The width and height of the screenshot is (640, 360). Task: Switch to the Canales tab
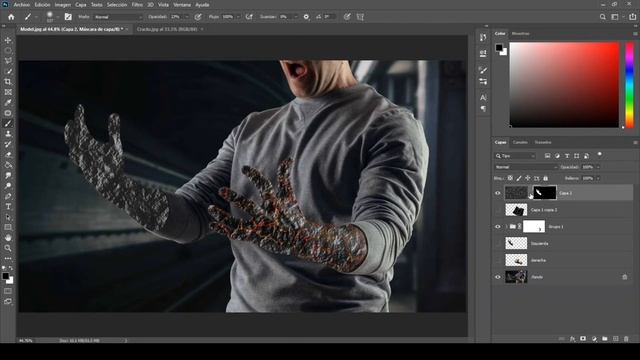pyautogui.click(x=520, y=142)
